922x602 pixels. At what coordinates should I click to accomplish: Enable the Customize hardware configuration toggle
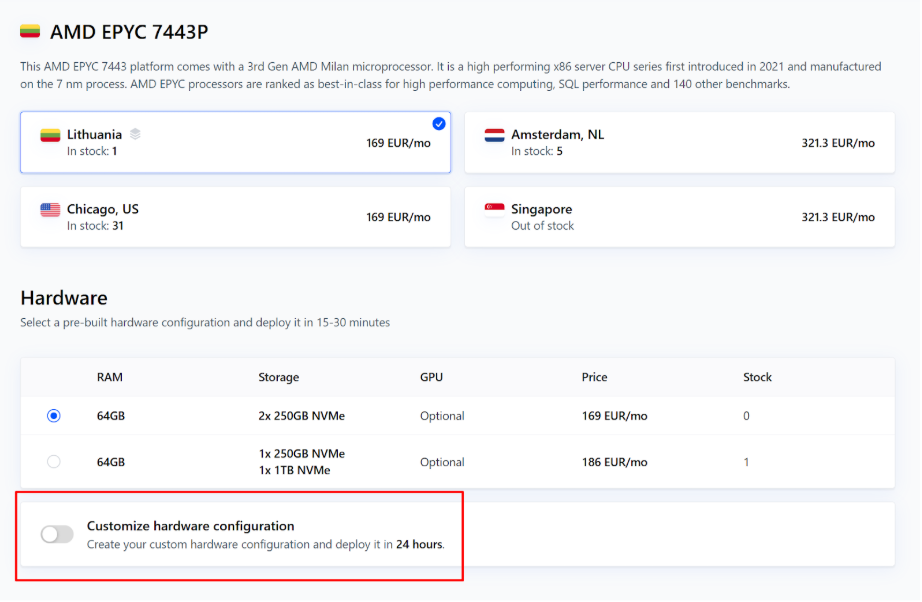[57, 534]
